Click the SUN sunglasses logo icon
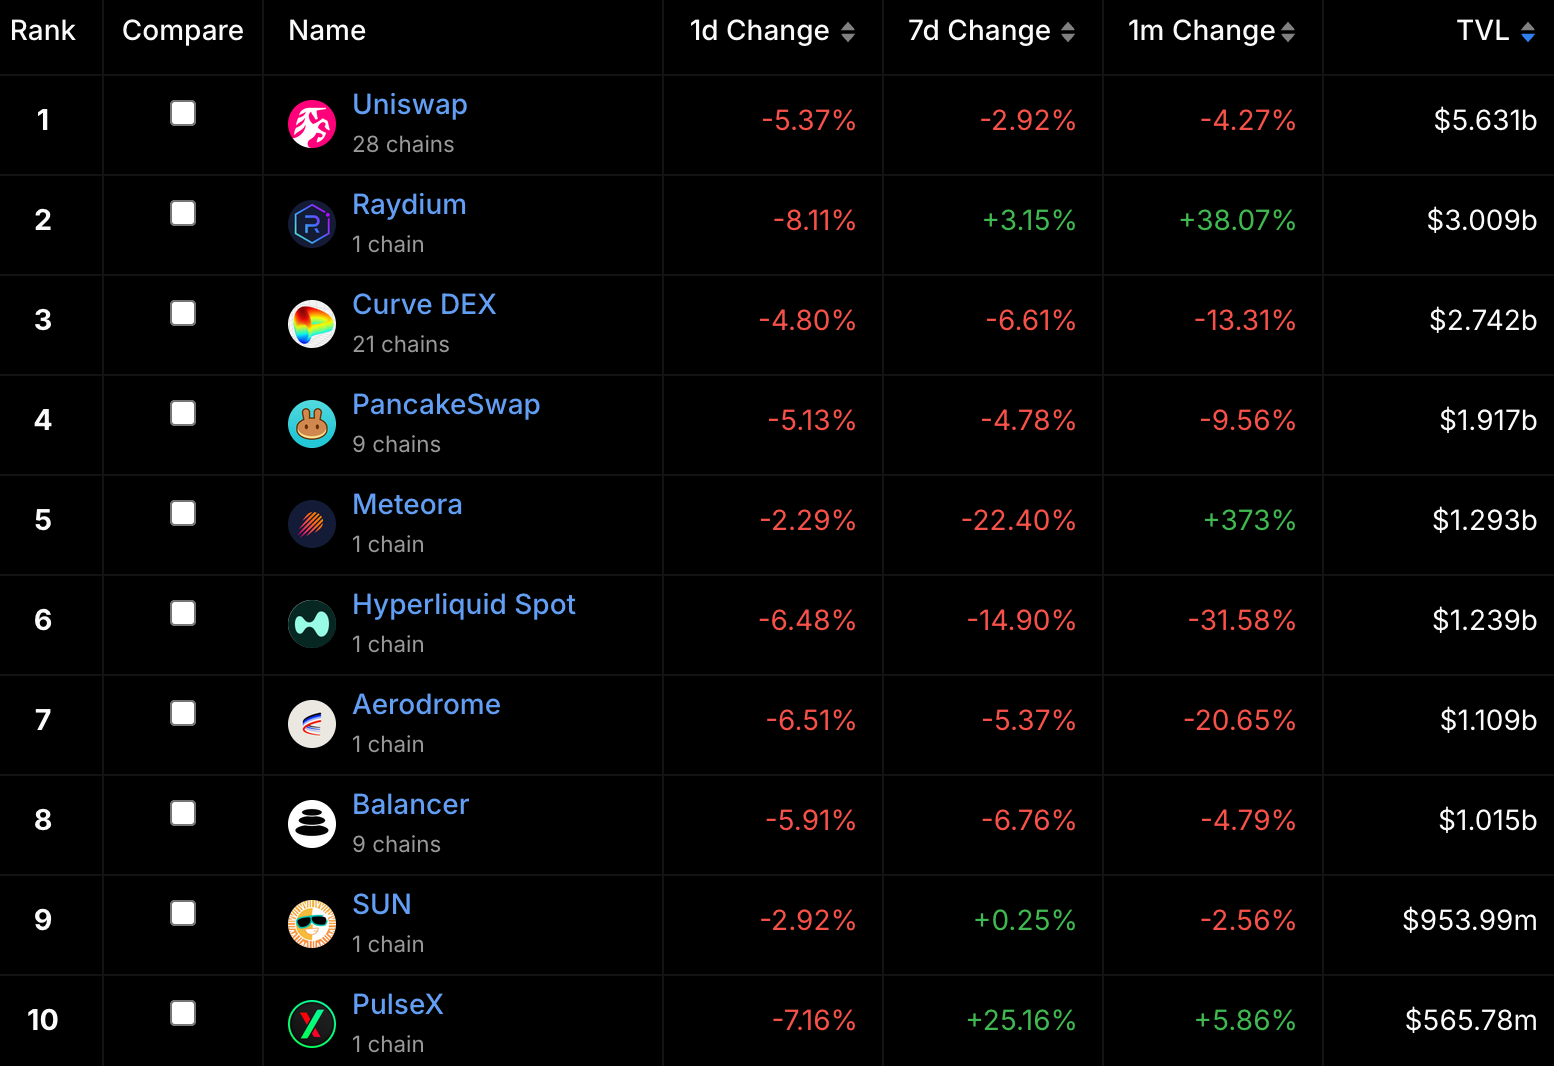Screen dimensions: 1554x1066 tap(312, 924)
